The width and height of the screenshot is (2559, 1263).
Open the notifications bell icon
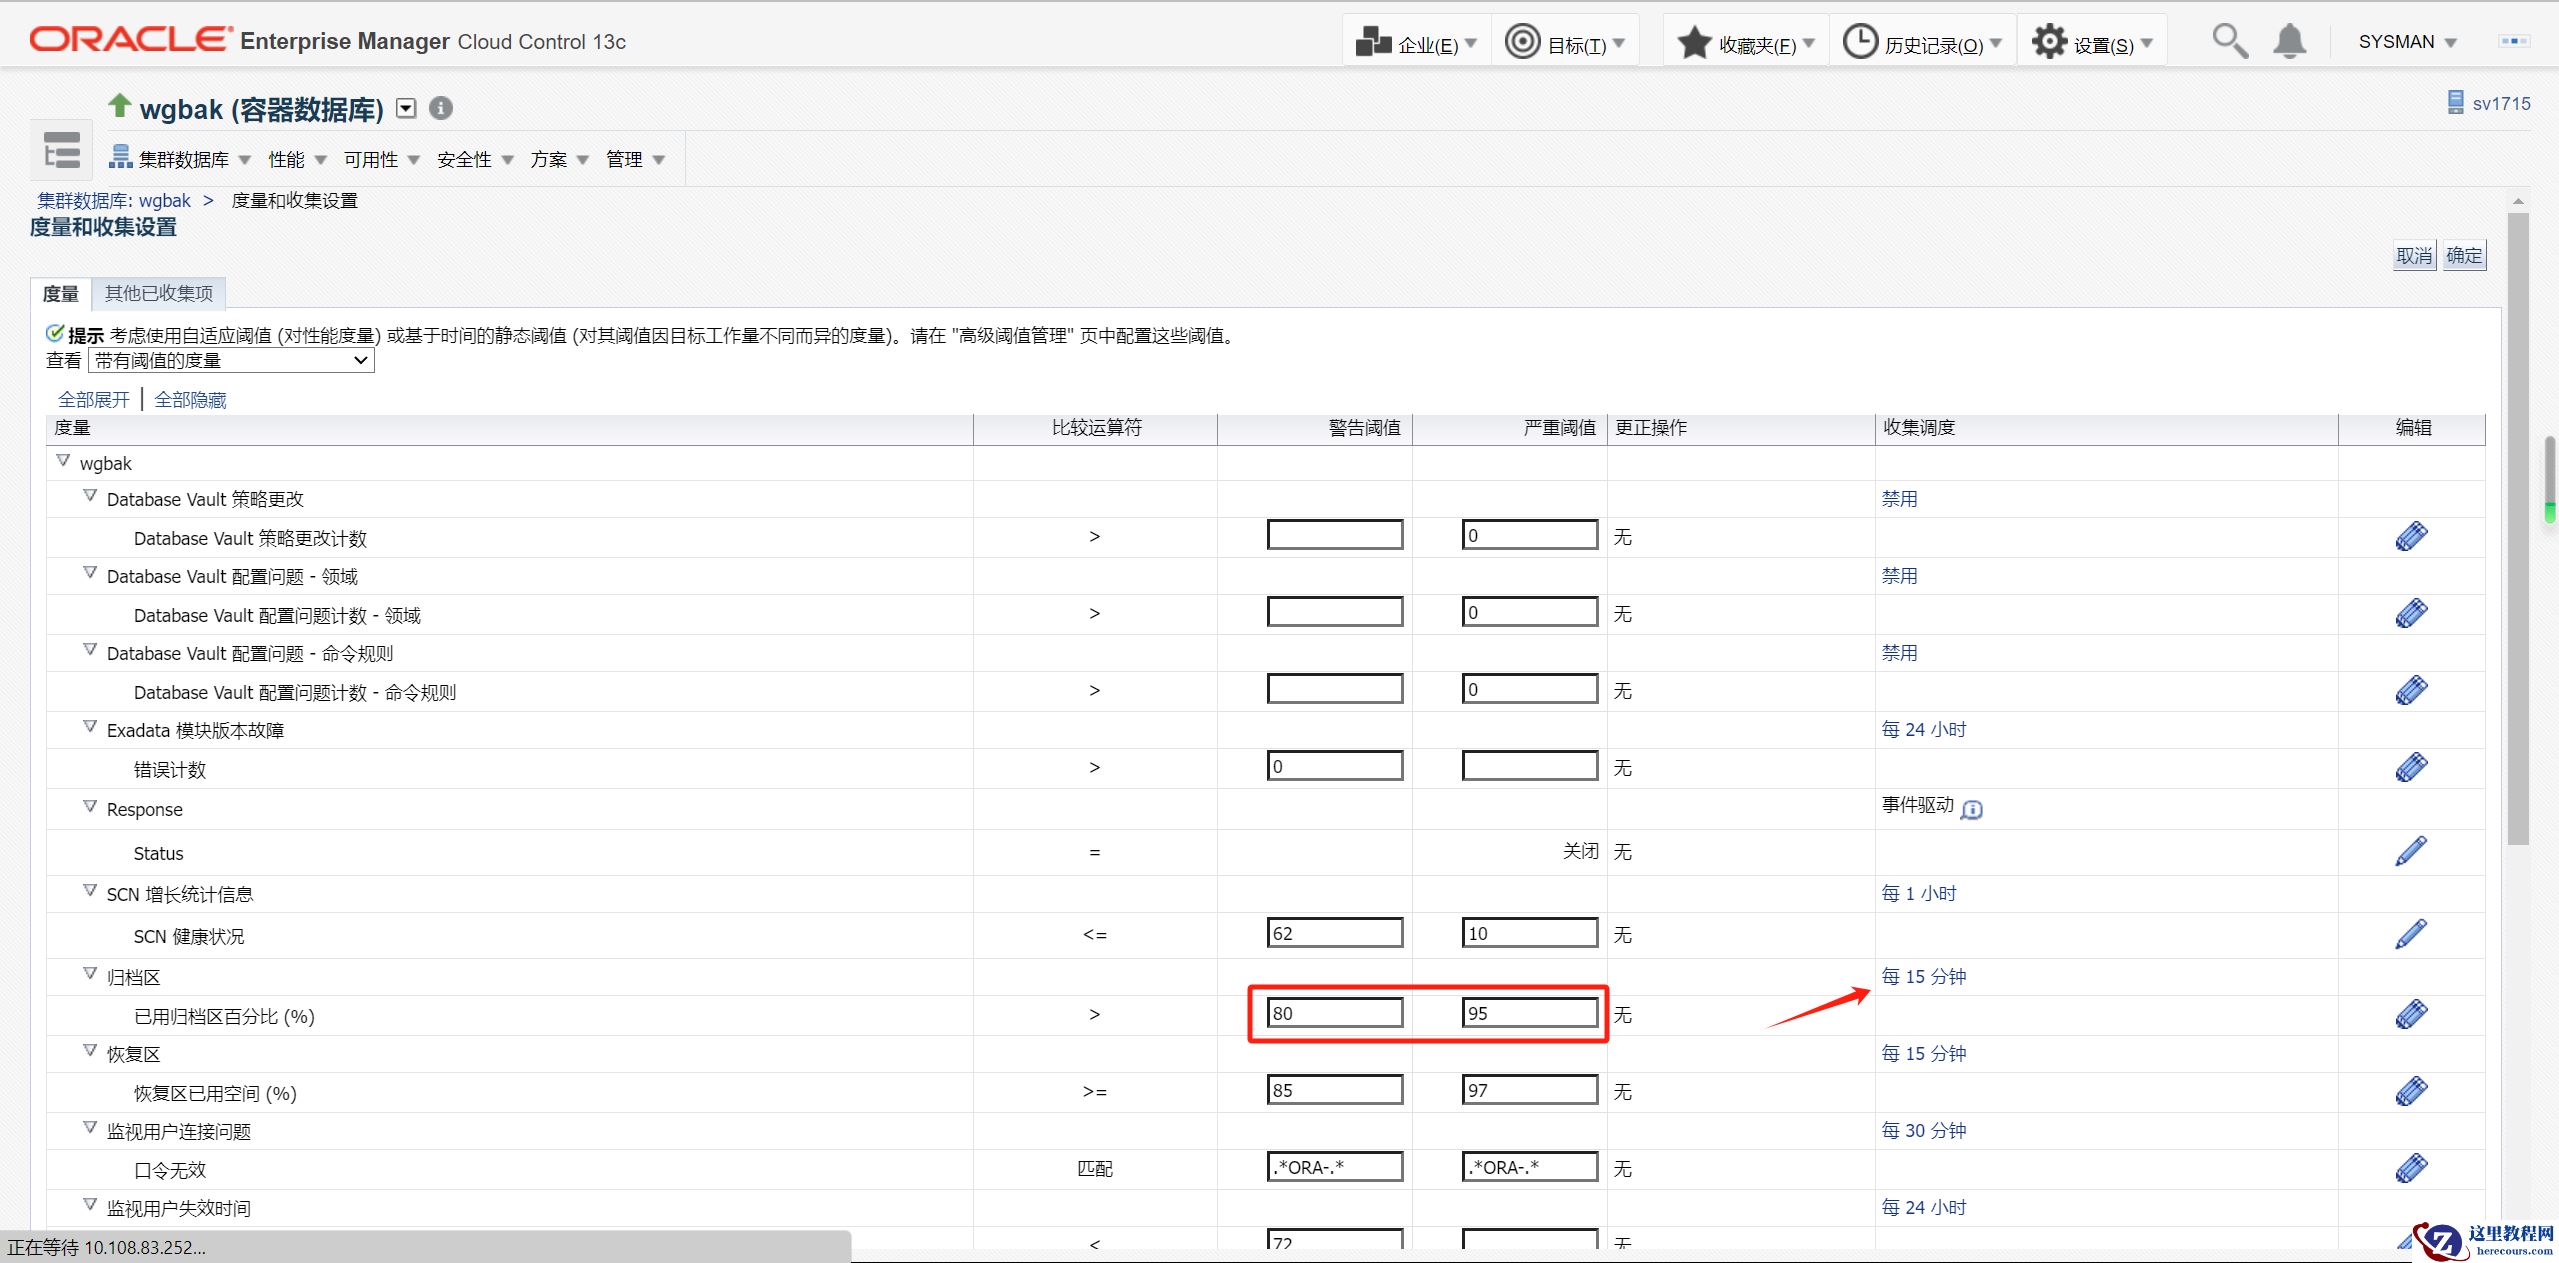2289,41
